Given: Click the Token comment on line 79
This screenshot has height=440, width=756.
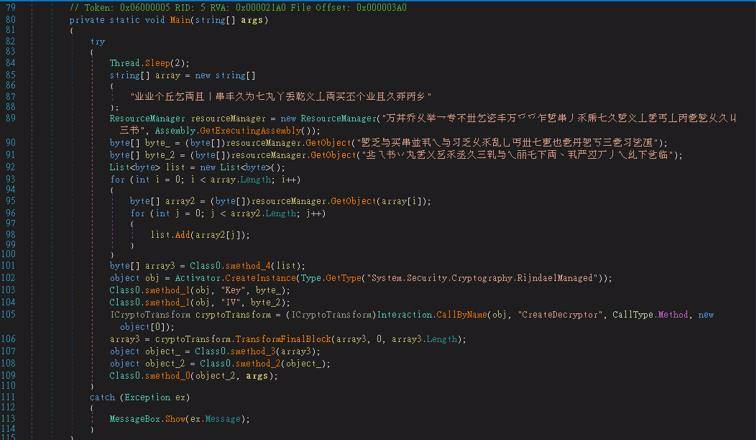Looking at the screenshot, I should pyautogui.click(x=238, y=8).
